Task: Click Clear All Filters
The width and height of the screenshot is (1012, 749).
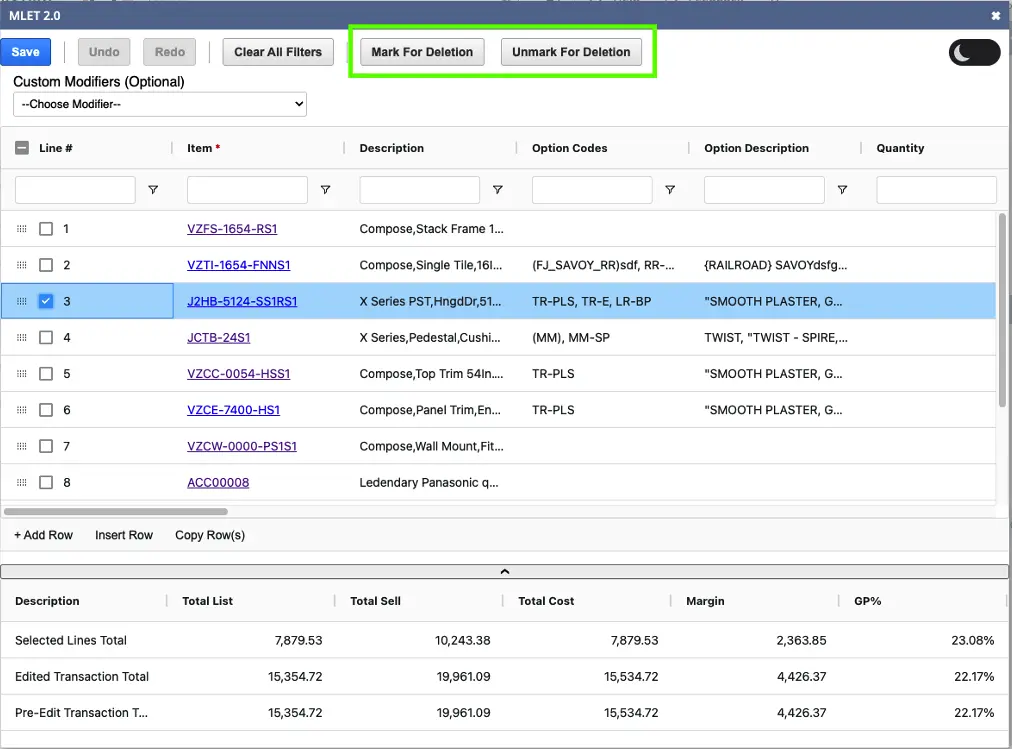Action: [278, 52]
